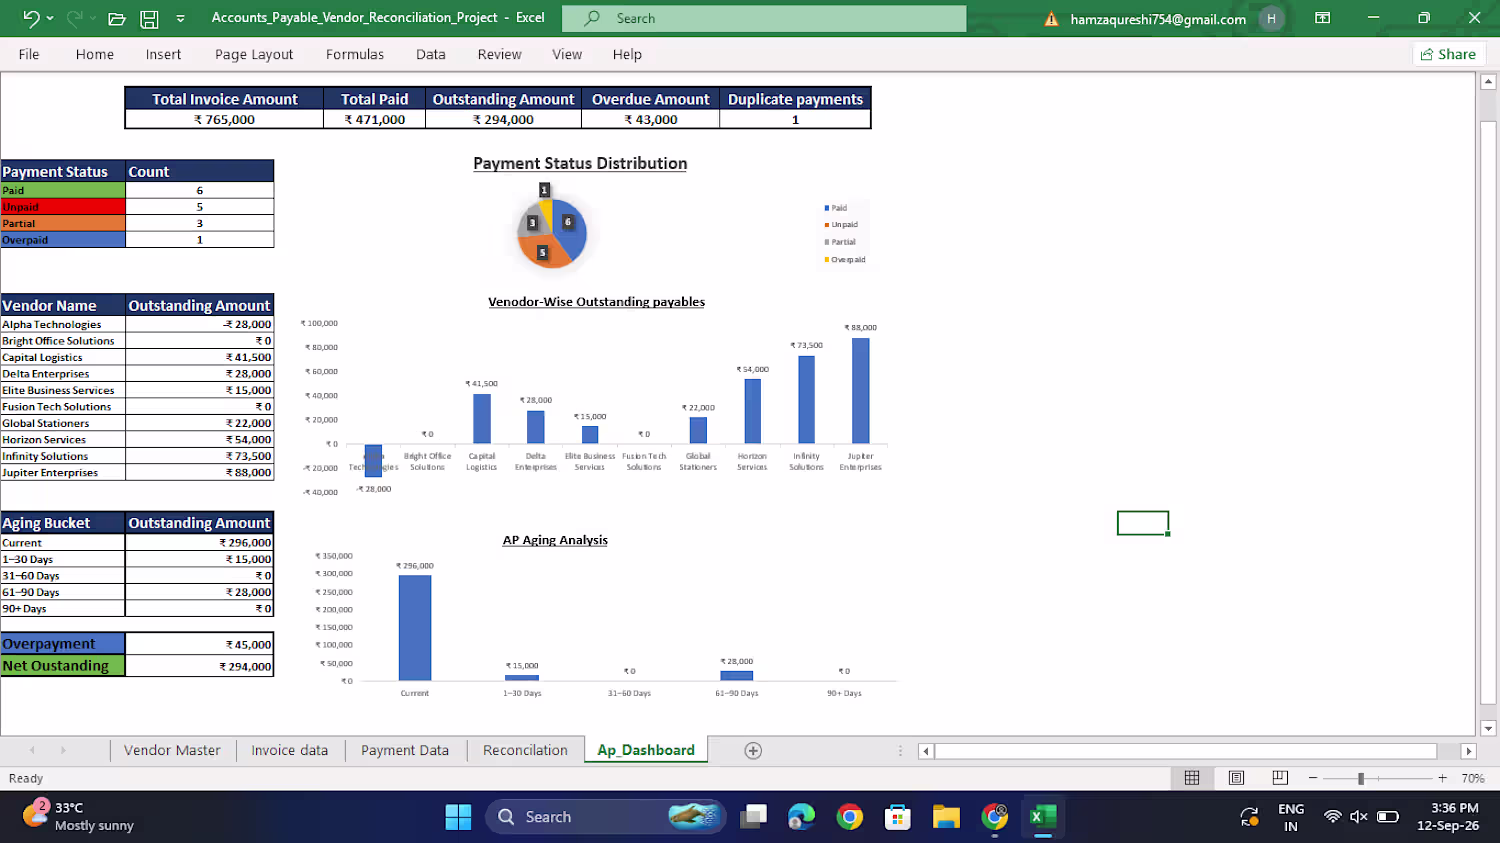Open the Formulas ribbon tab

point(355,54)
